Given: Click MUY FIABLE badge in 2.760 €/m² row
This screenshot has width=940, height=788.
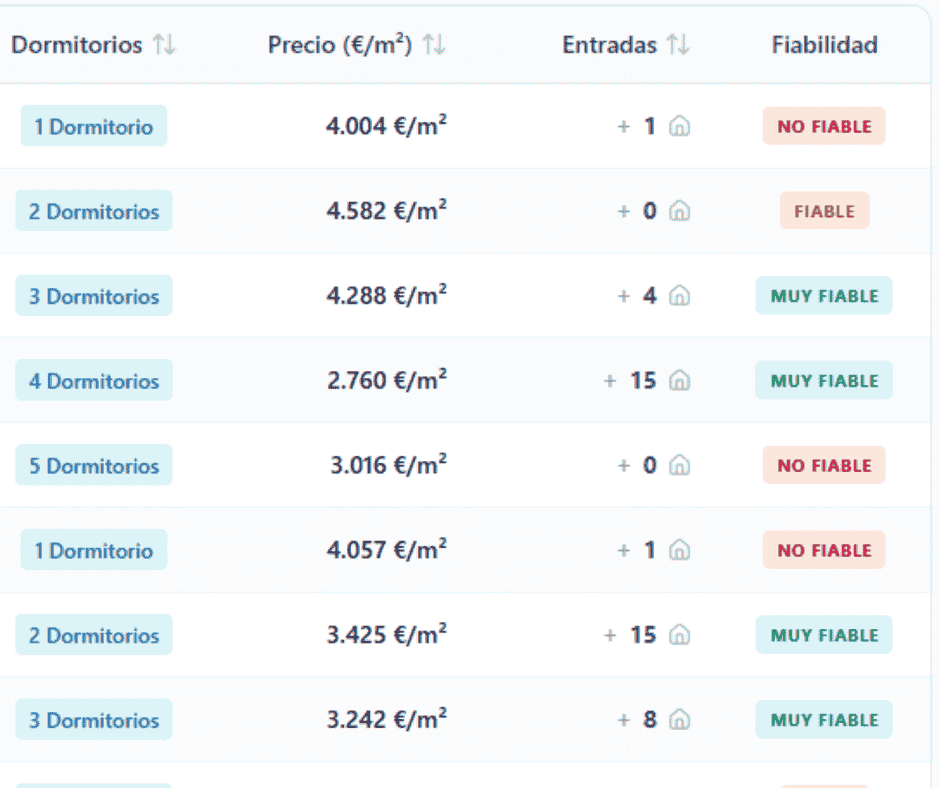Looking at the screenshot, I should (x=824, y=381).
